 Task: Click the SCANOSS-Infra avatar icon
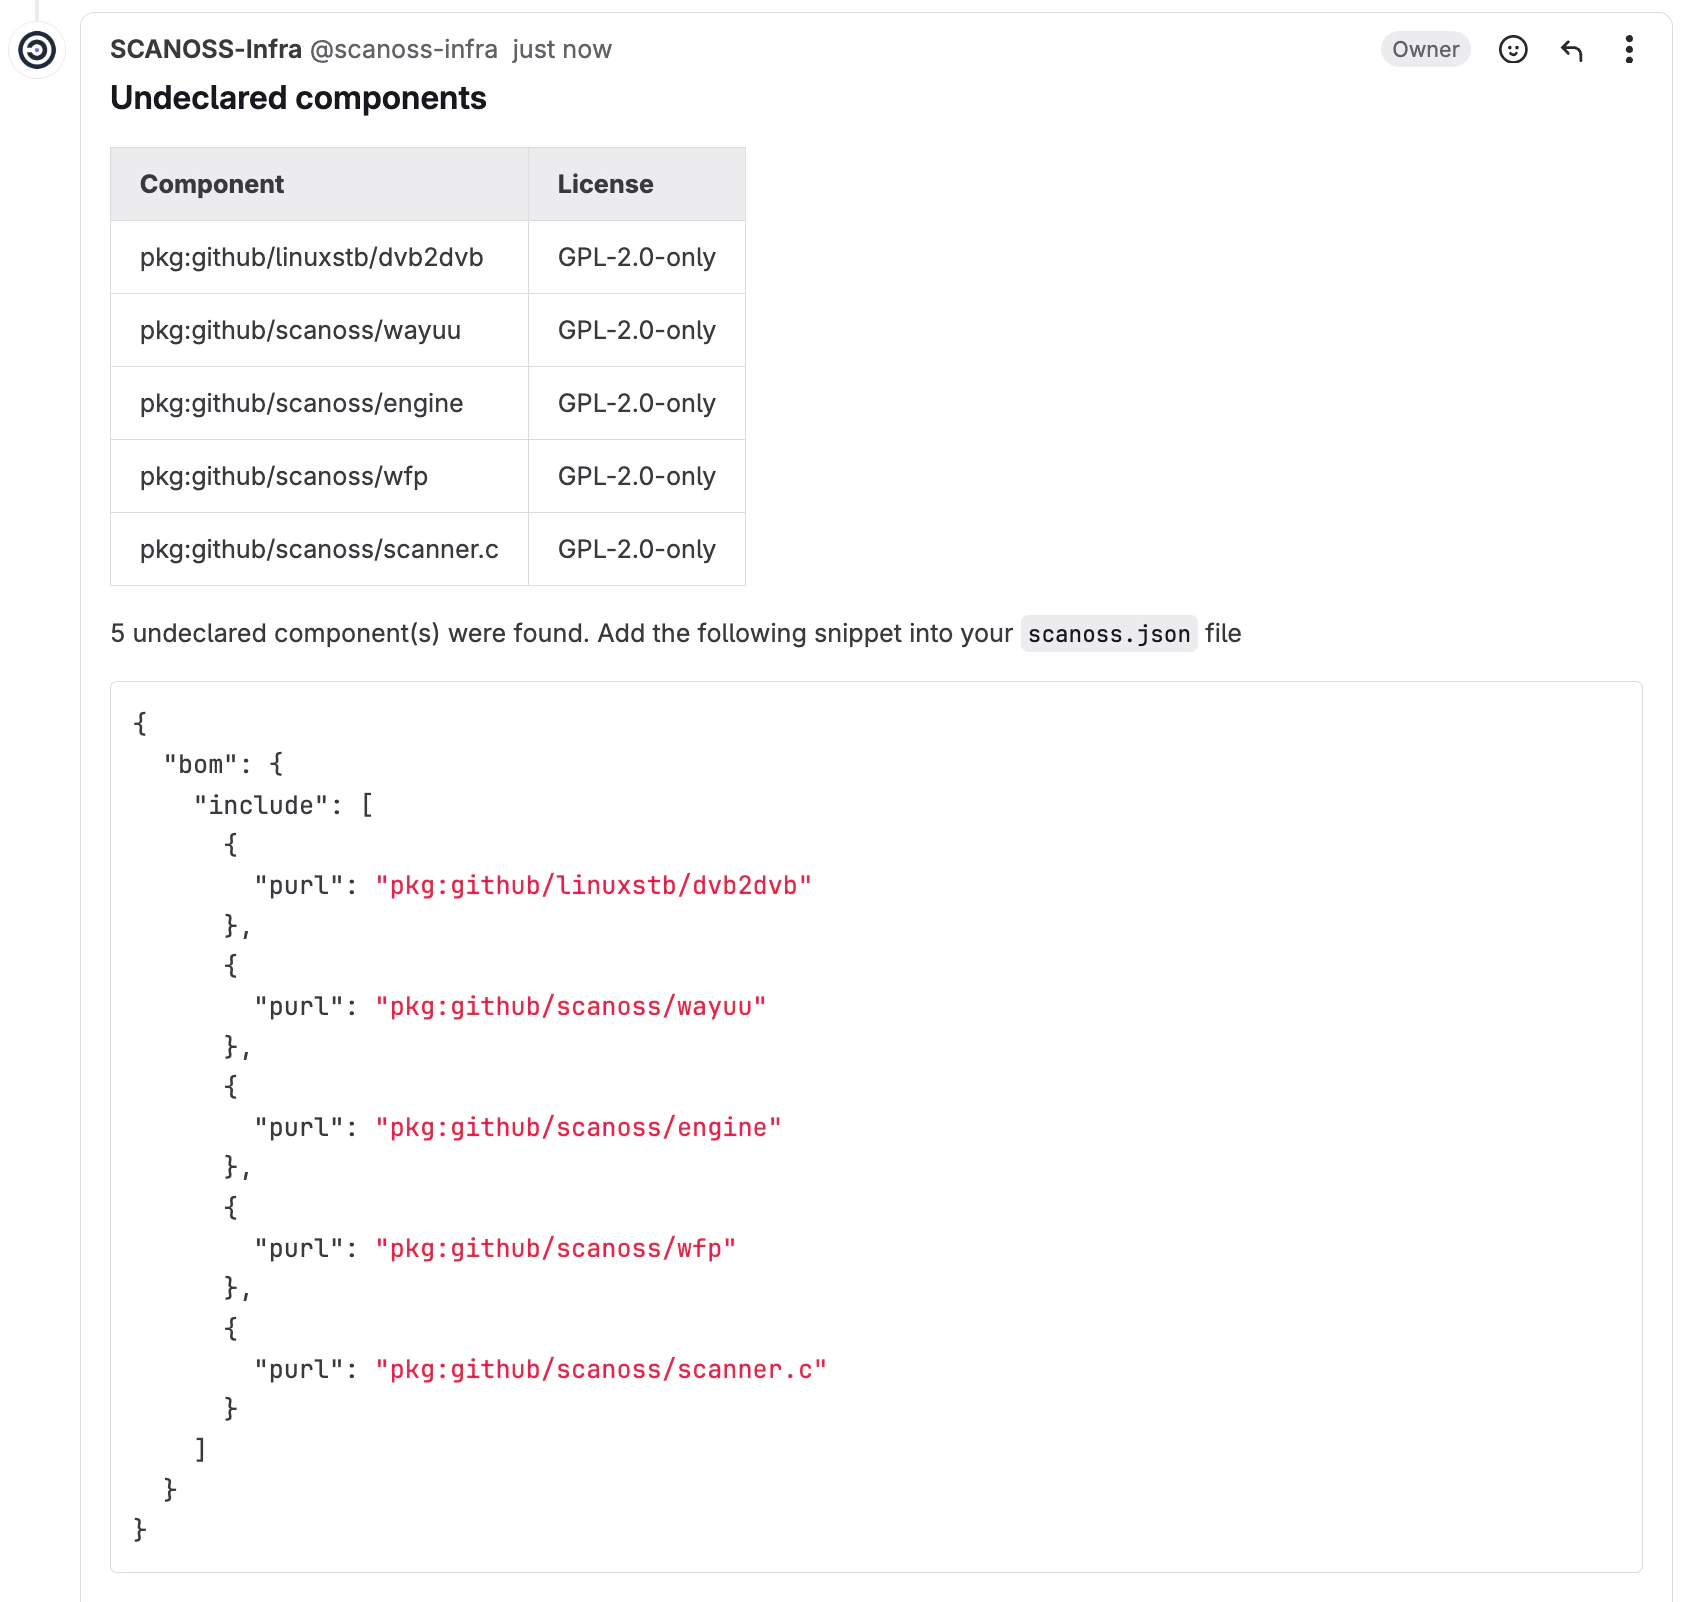click(38, 49)
